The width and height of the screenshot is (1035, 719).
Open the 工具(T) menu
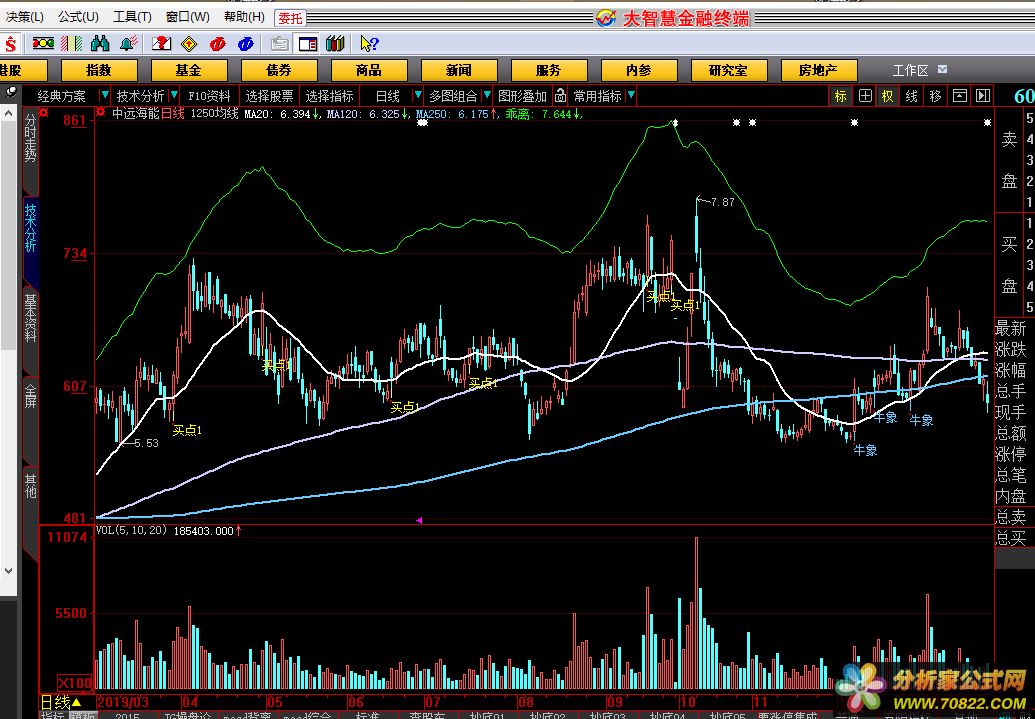(132, 17)
